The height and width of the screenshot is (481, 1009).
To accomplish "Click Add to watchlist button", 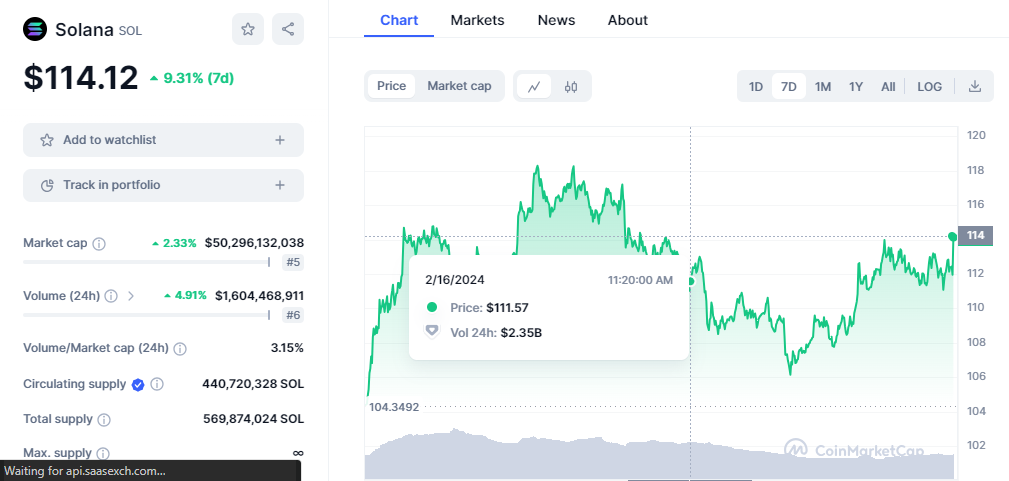I will pos(163,140).
